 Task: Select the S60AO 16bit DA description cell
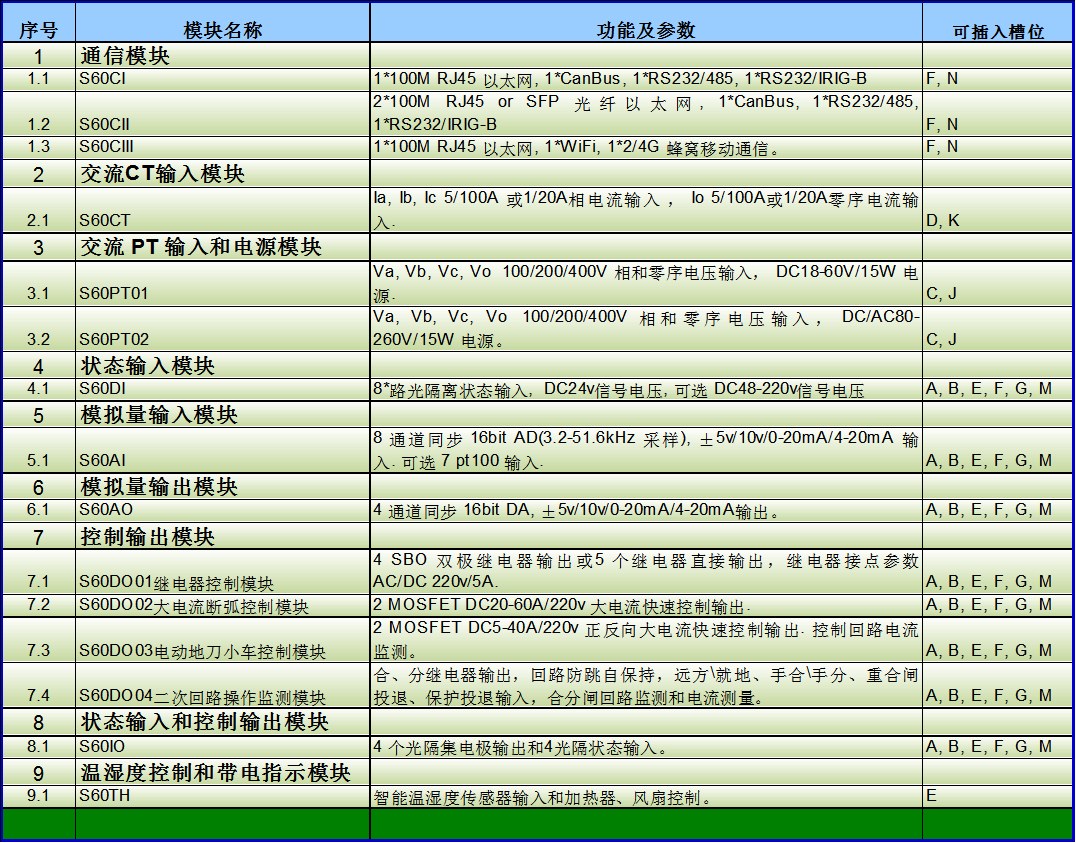click(645, 511)
